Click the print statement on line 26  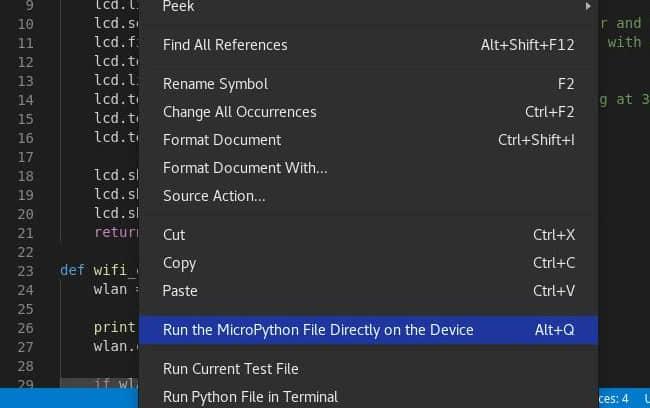114,327
